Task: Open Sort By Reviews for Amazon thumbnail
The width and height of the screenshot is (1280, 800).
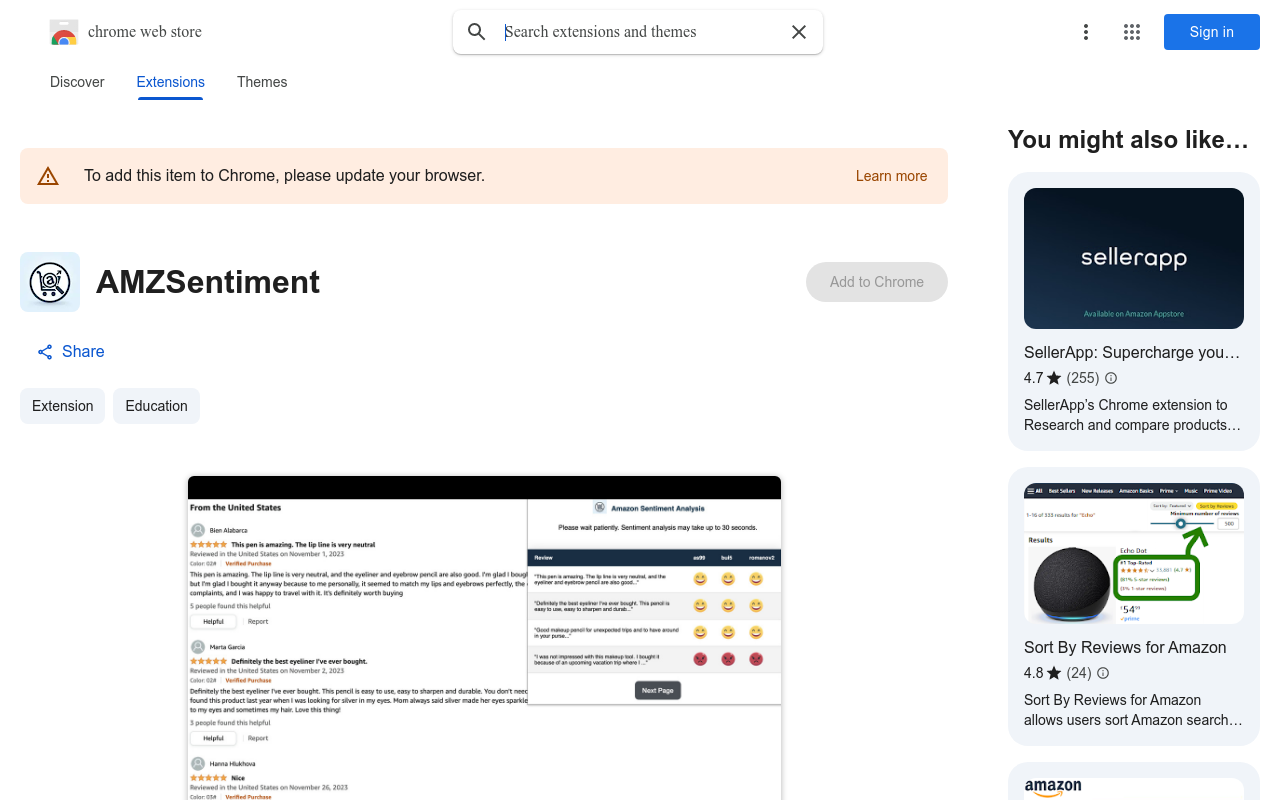Action: tap(1134, 554)
